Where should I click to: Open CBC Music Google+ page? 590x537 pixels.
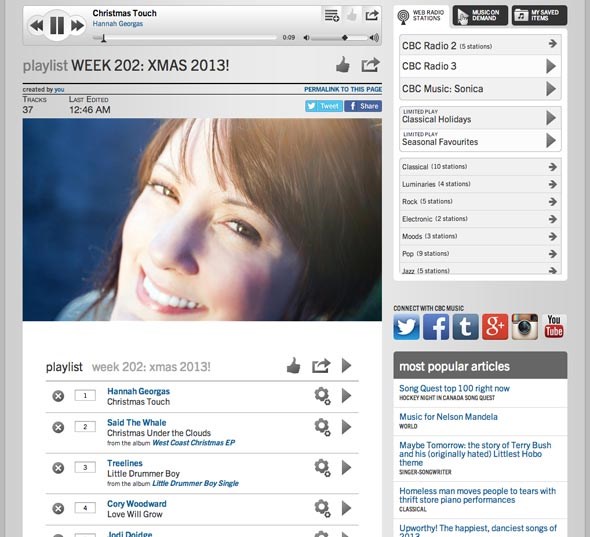point(495,327)
